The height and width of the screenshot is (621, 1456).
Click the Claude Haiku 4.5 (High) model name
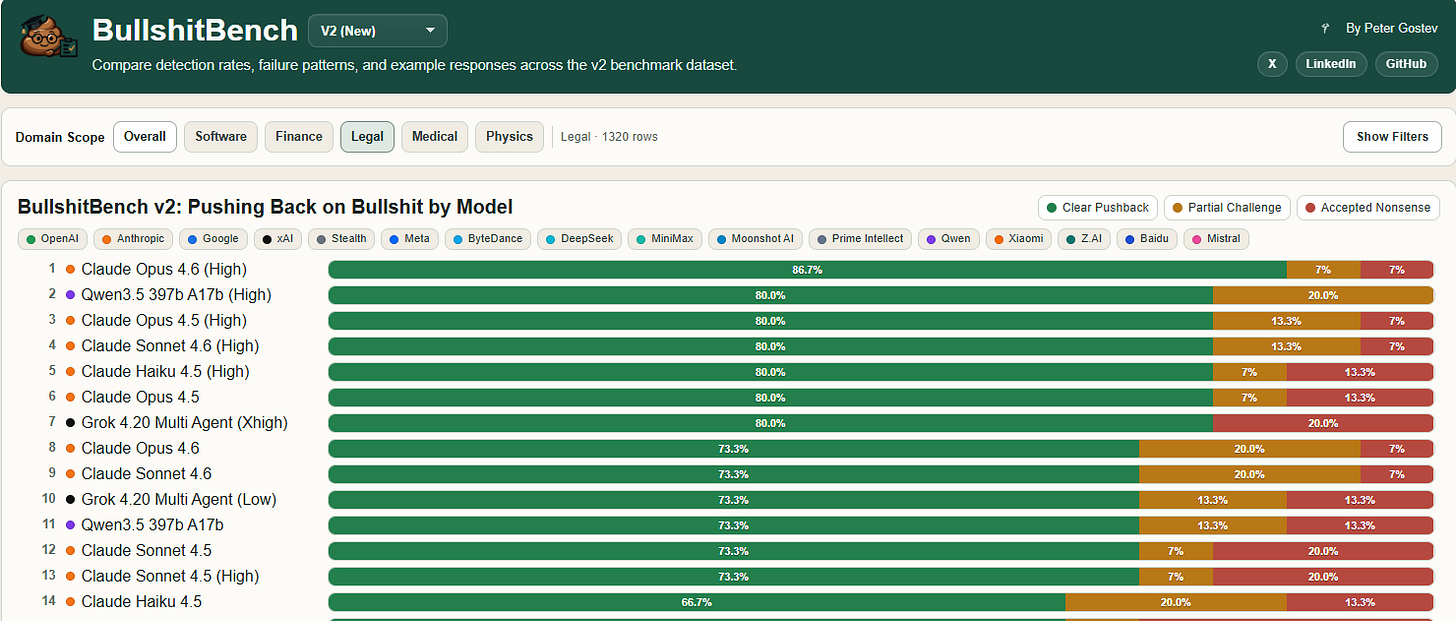pyautogui.click(x=165, y=371)
